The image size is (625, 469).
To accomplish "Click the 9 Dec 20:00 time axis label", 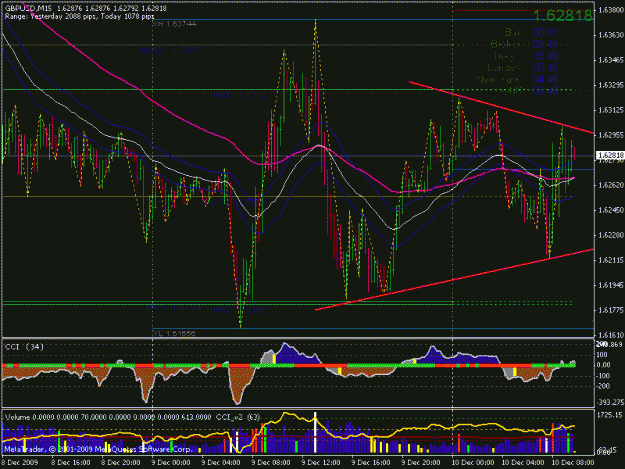I will click(421, 463).
